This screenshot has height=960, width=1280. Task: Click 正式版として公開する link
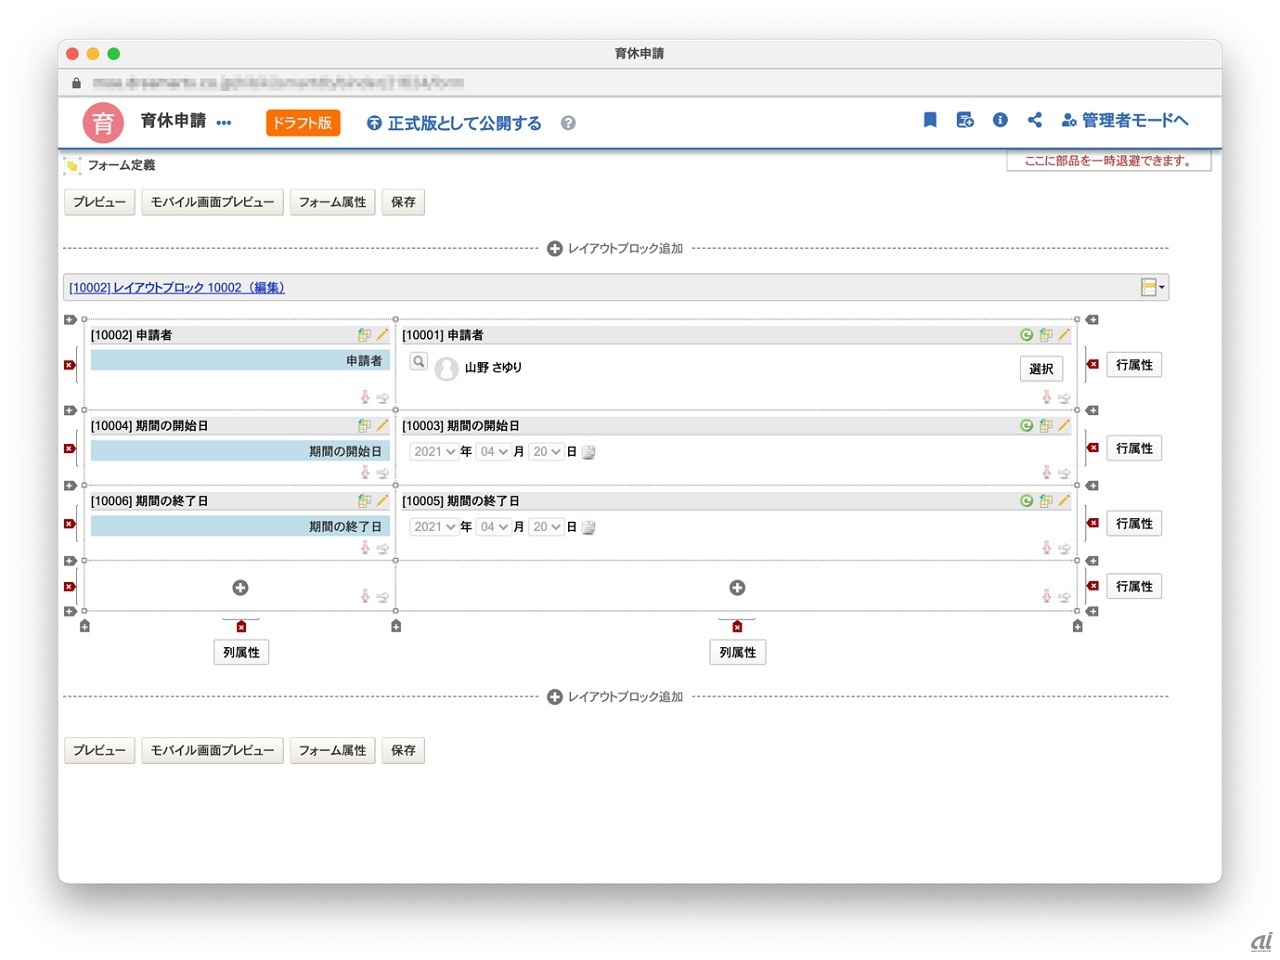click(x=464, y=123)
